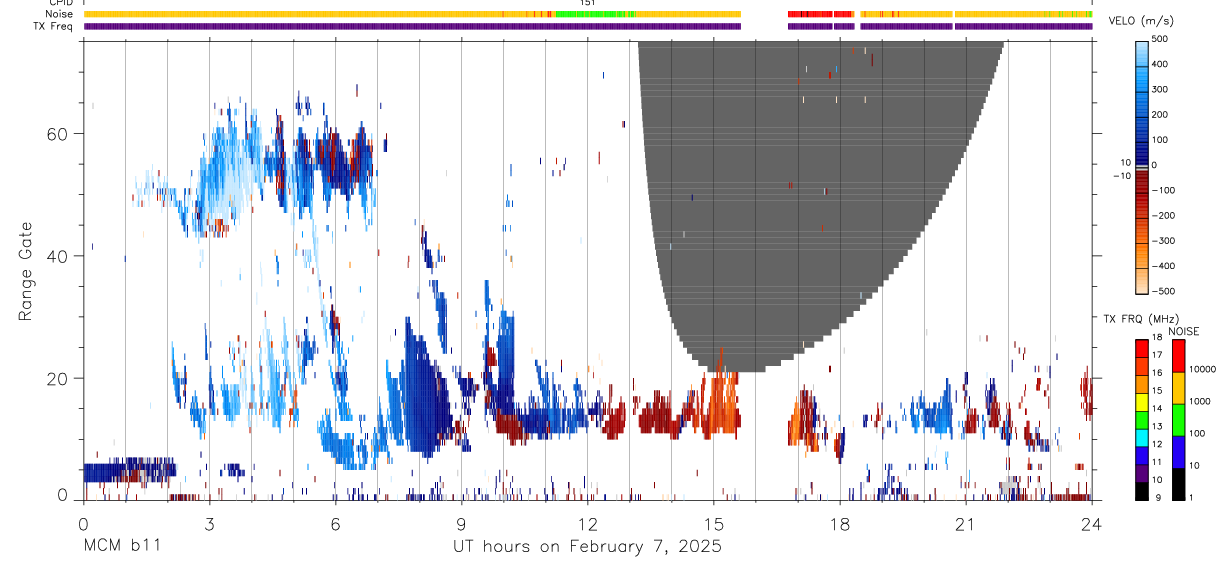The height and width of the screenshot is (567, 1228).
Task: Click the UT hours on February 7, 2025 title
Action: coord(588,547)
